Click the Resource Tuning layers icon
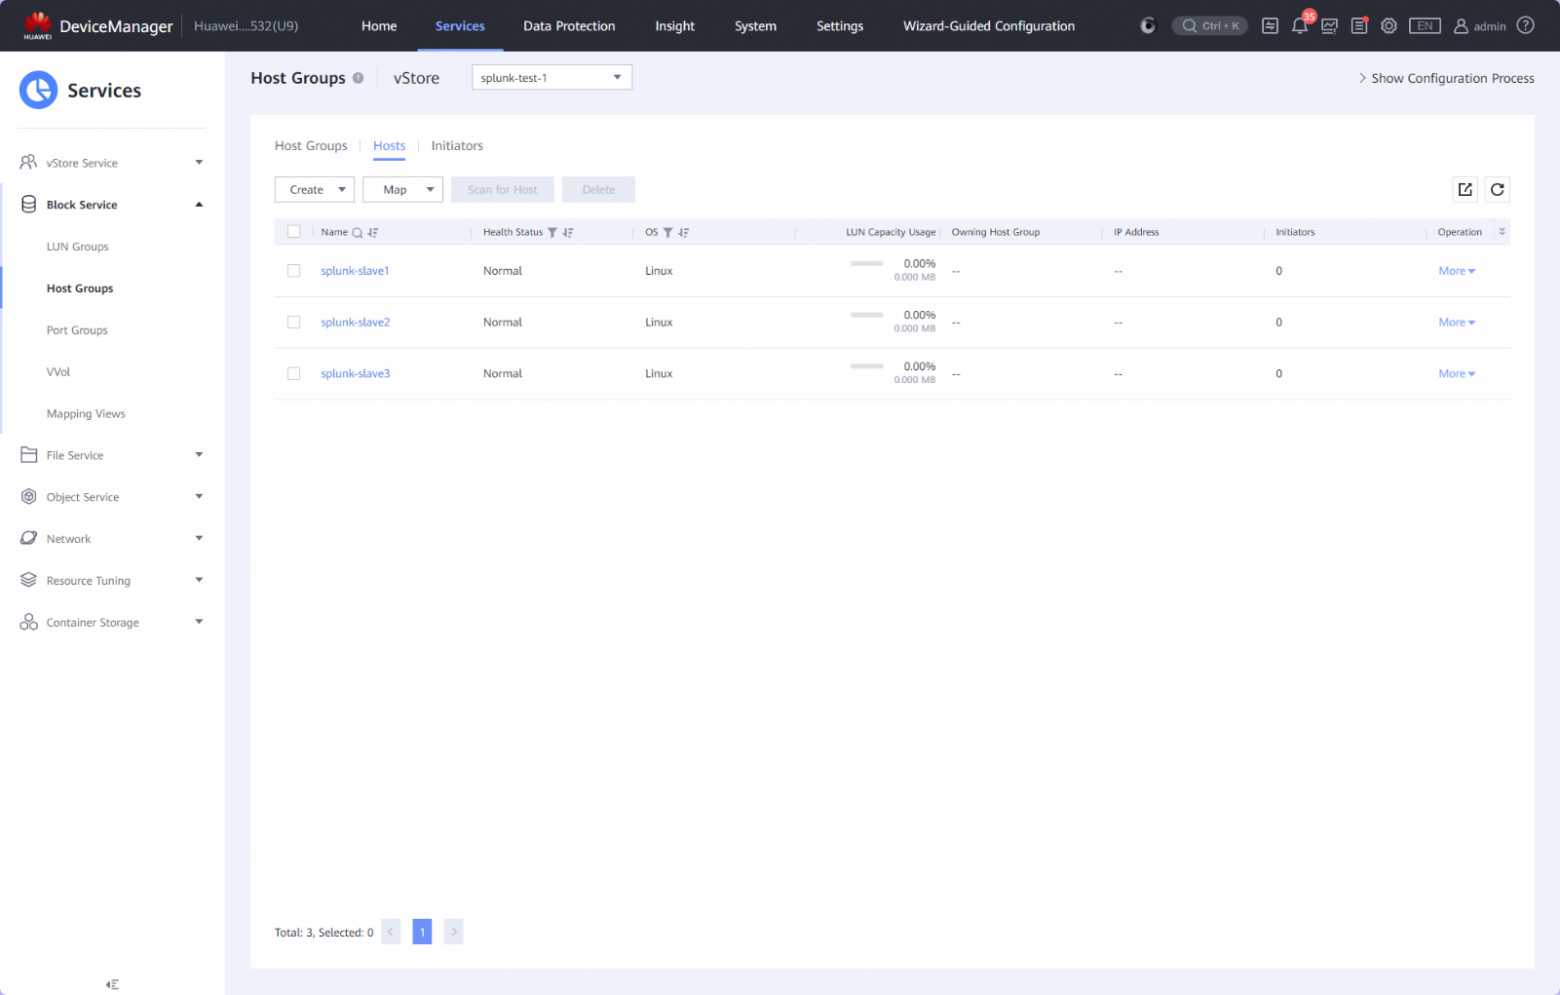 28,580
